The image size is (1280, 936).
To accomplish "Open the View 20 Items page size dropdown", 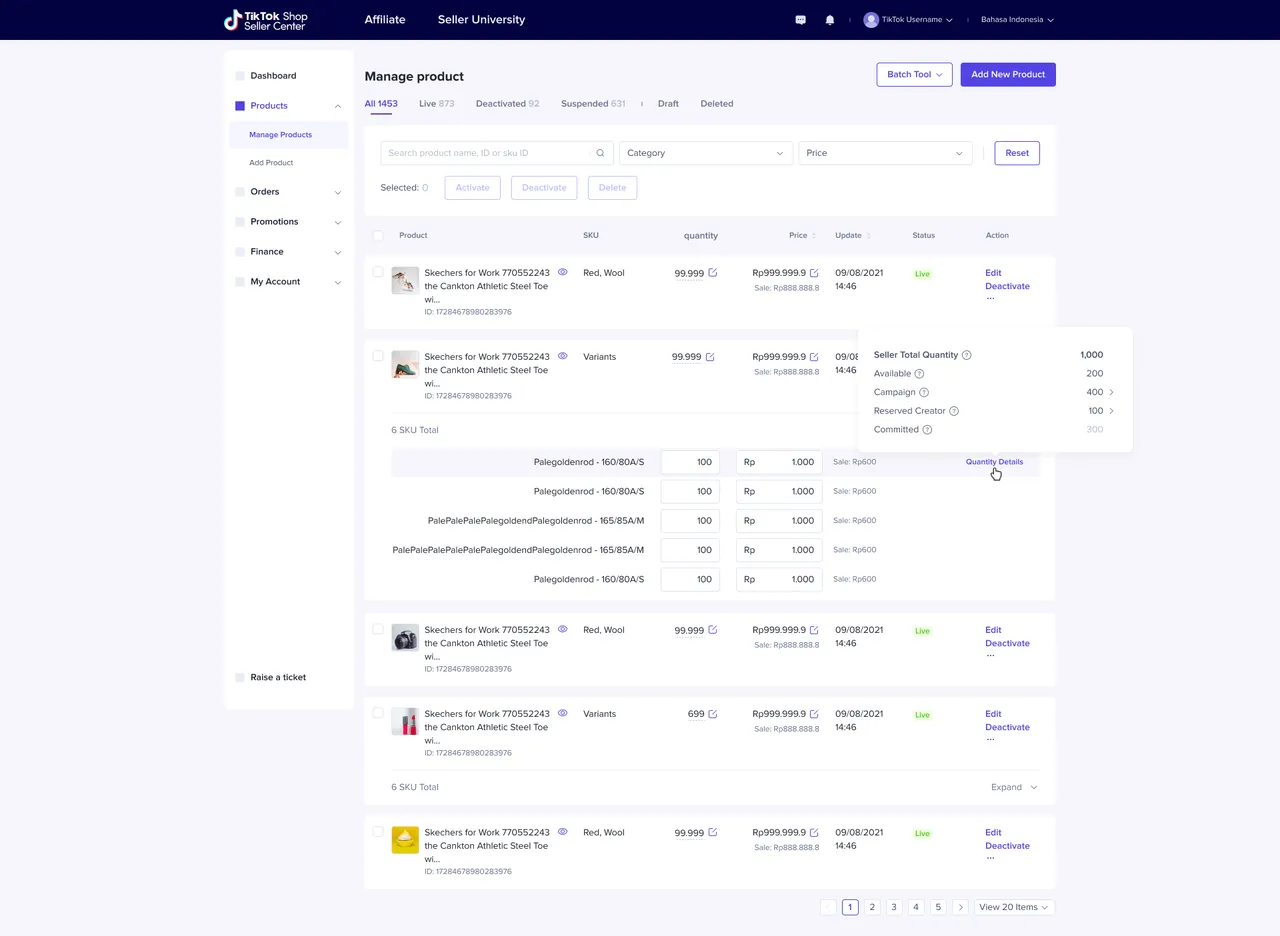I will coord(1014,907).
